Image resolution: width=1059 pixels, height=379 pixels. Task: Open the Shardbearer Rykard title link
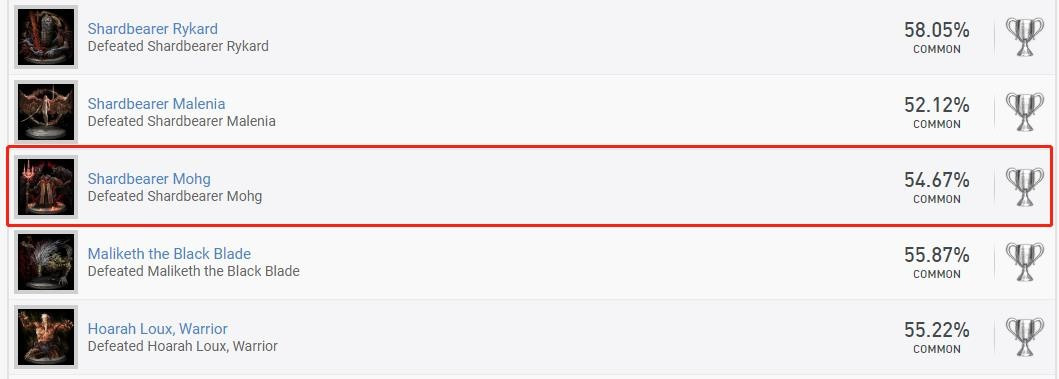click(153, 29)
